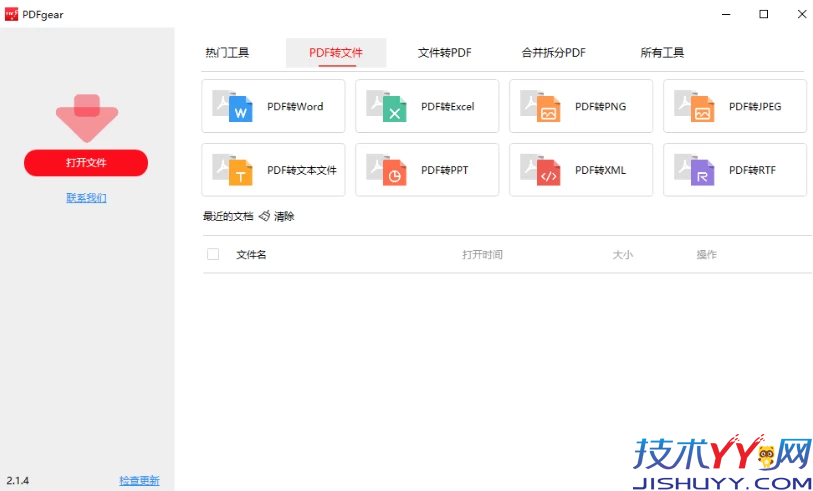
Task: Click the version number 2.1.4
Action: pyautogui.click(x=18, y=481)
